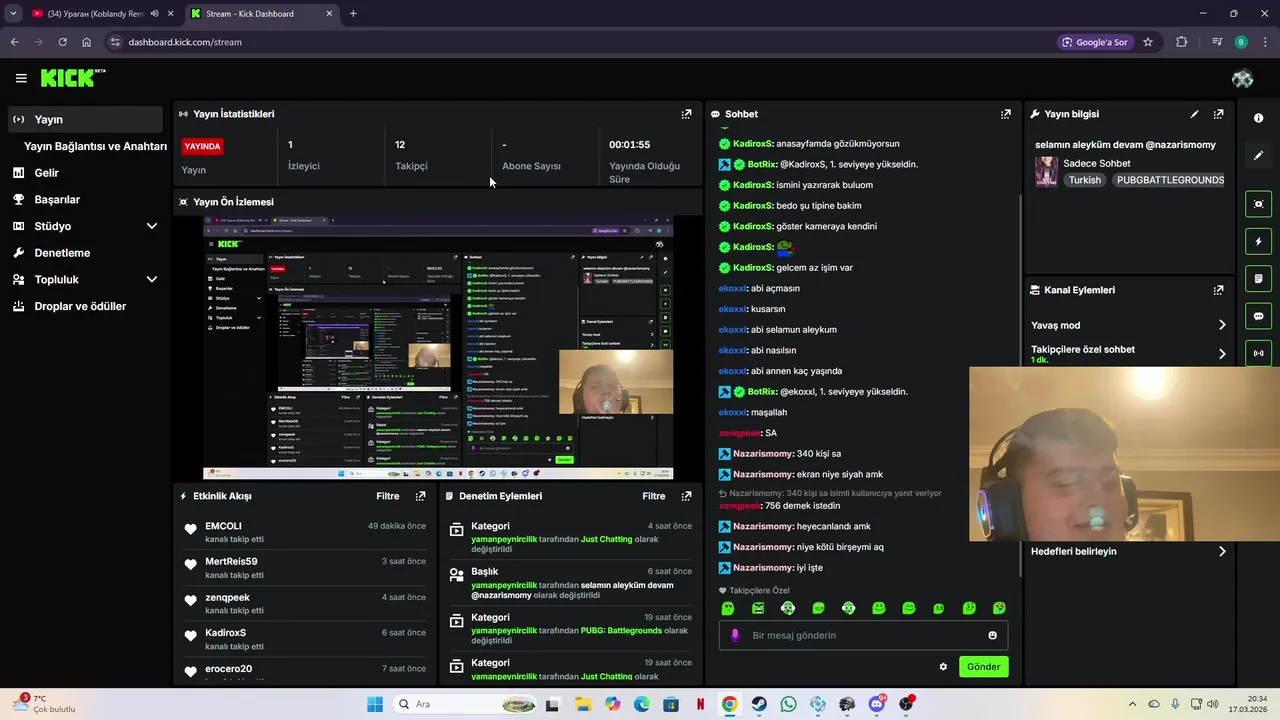Click zenqpeek in Etkinlik Akışı
Screen dimensions: 1280x720
click(x=227, y=598)
